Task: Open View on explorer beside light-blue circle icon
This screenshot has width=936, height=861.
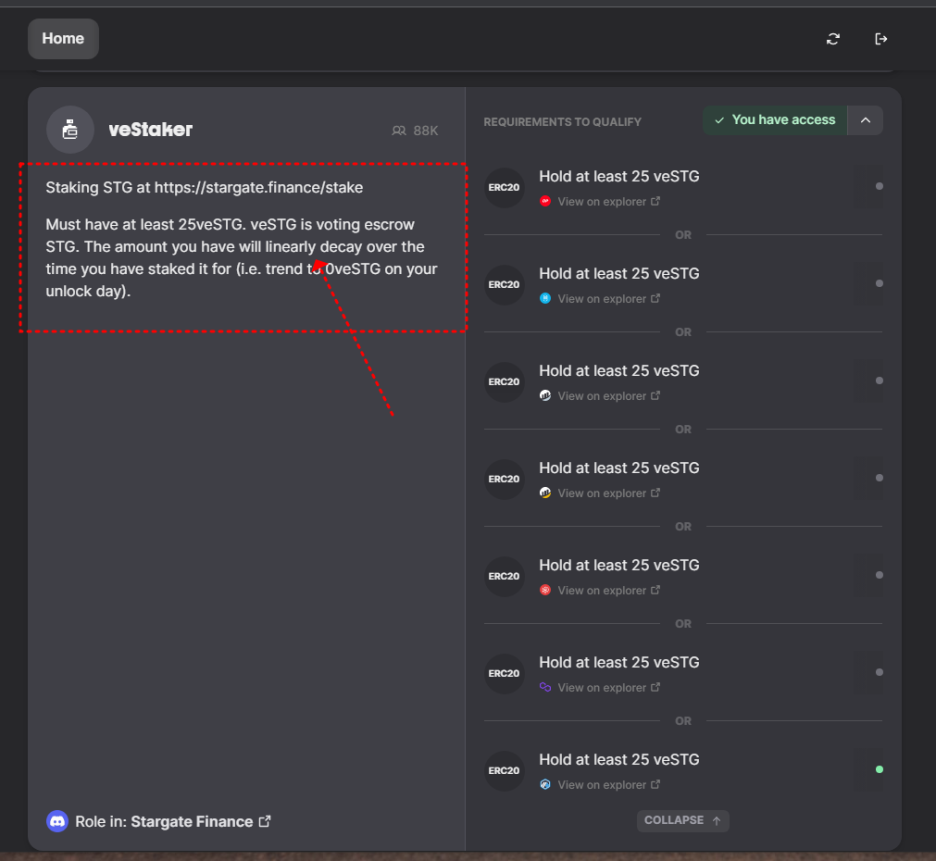Action: click(609, 299)
